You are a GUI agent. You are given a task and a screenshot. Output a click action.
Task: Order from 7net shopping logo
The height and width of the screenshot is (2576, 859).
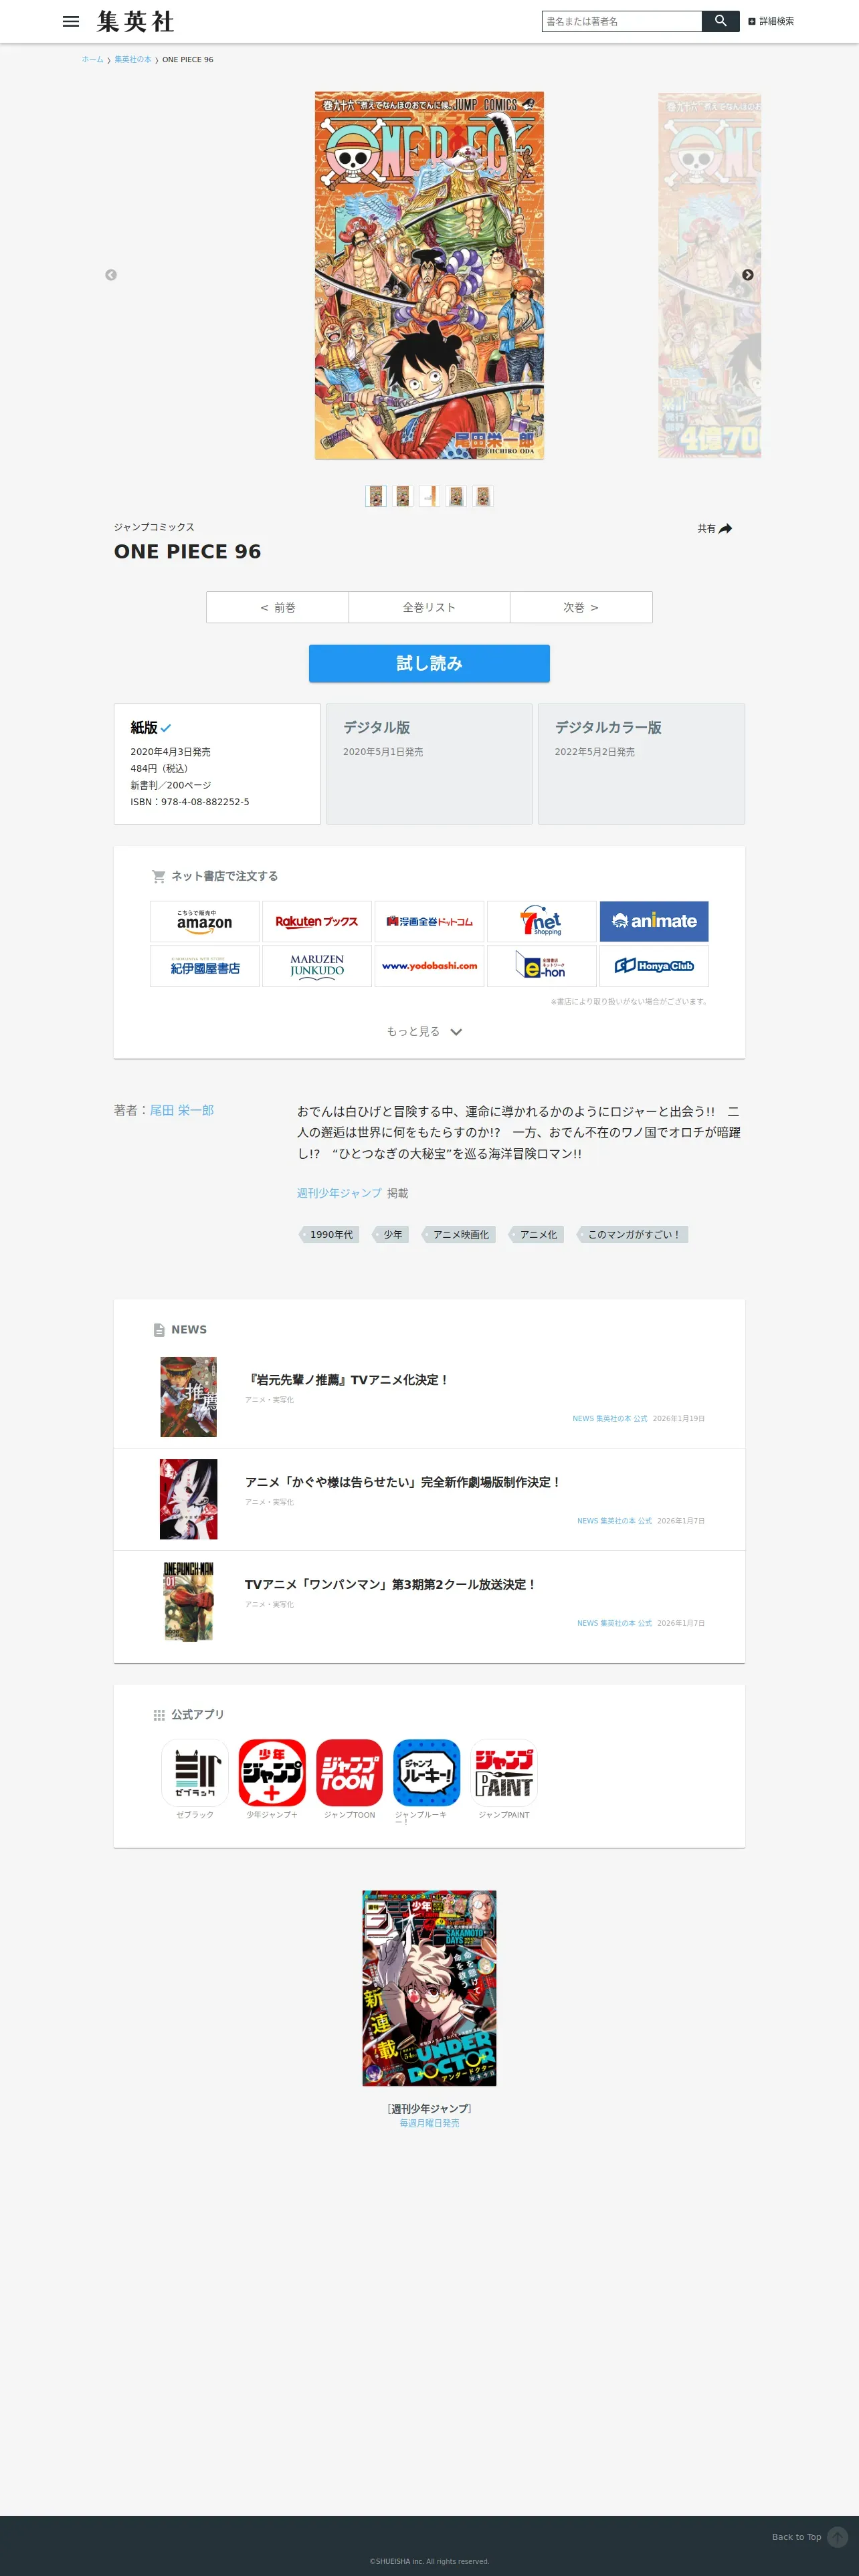point(541,921)
